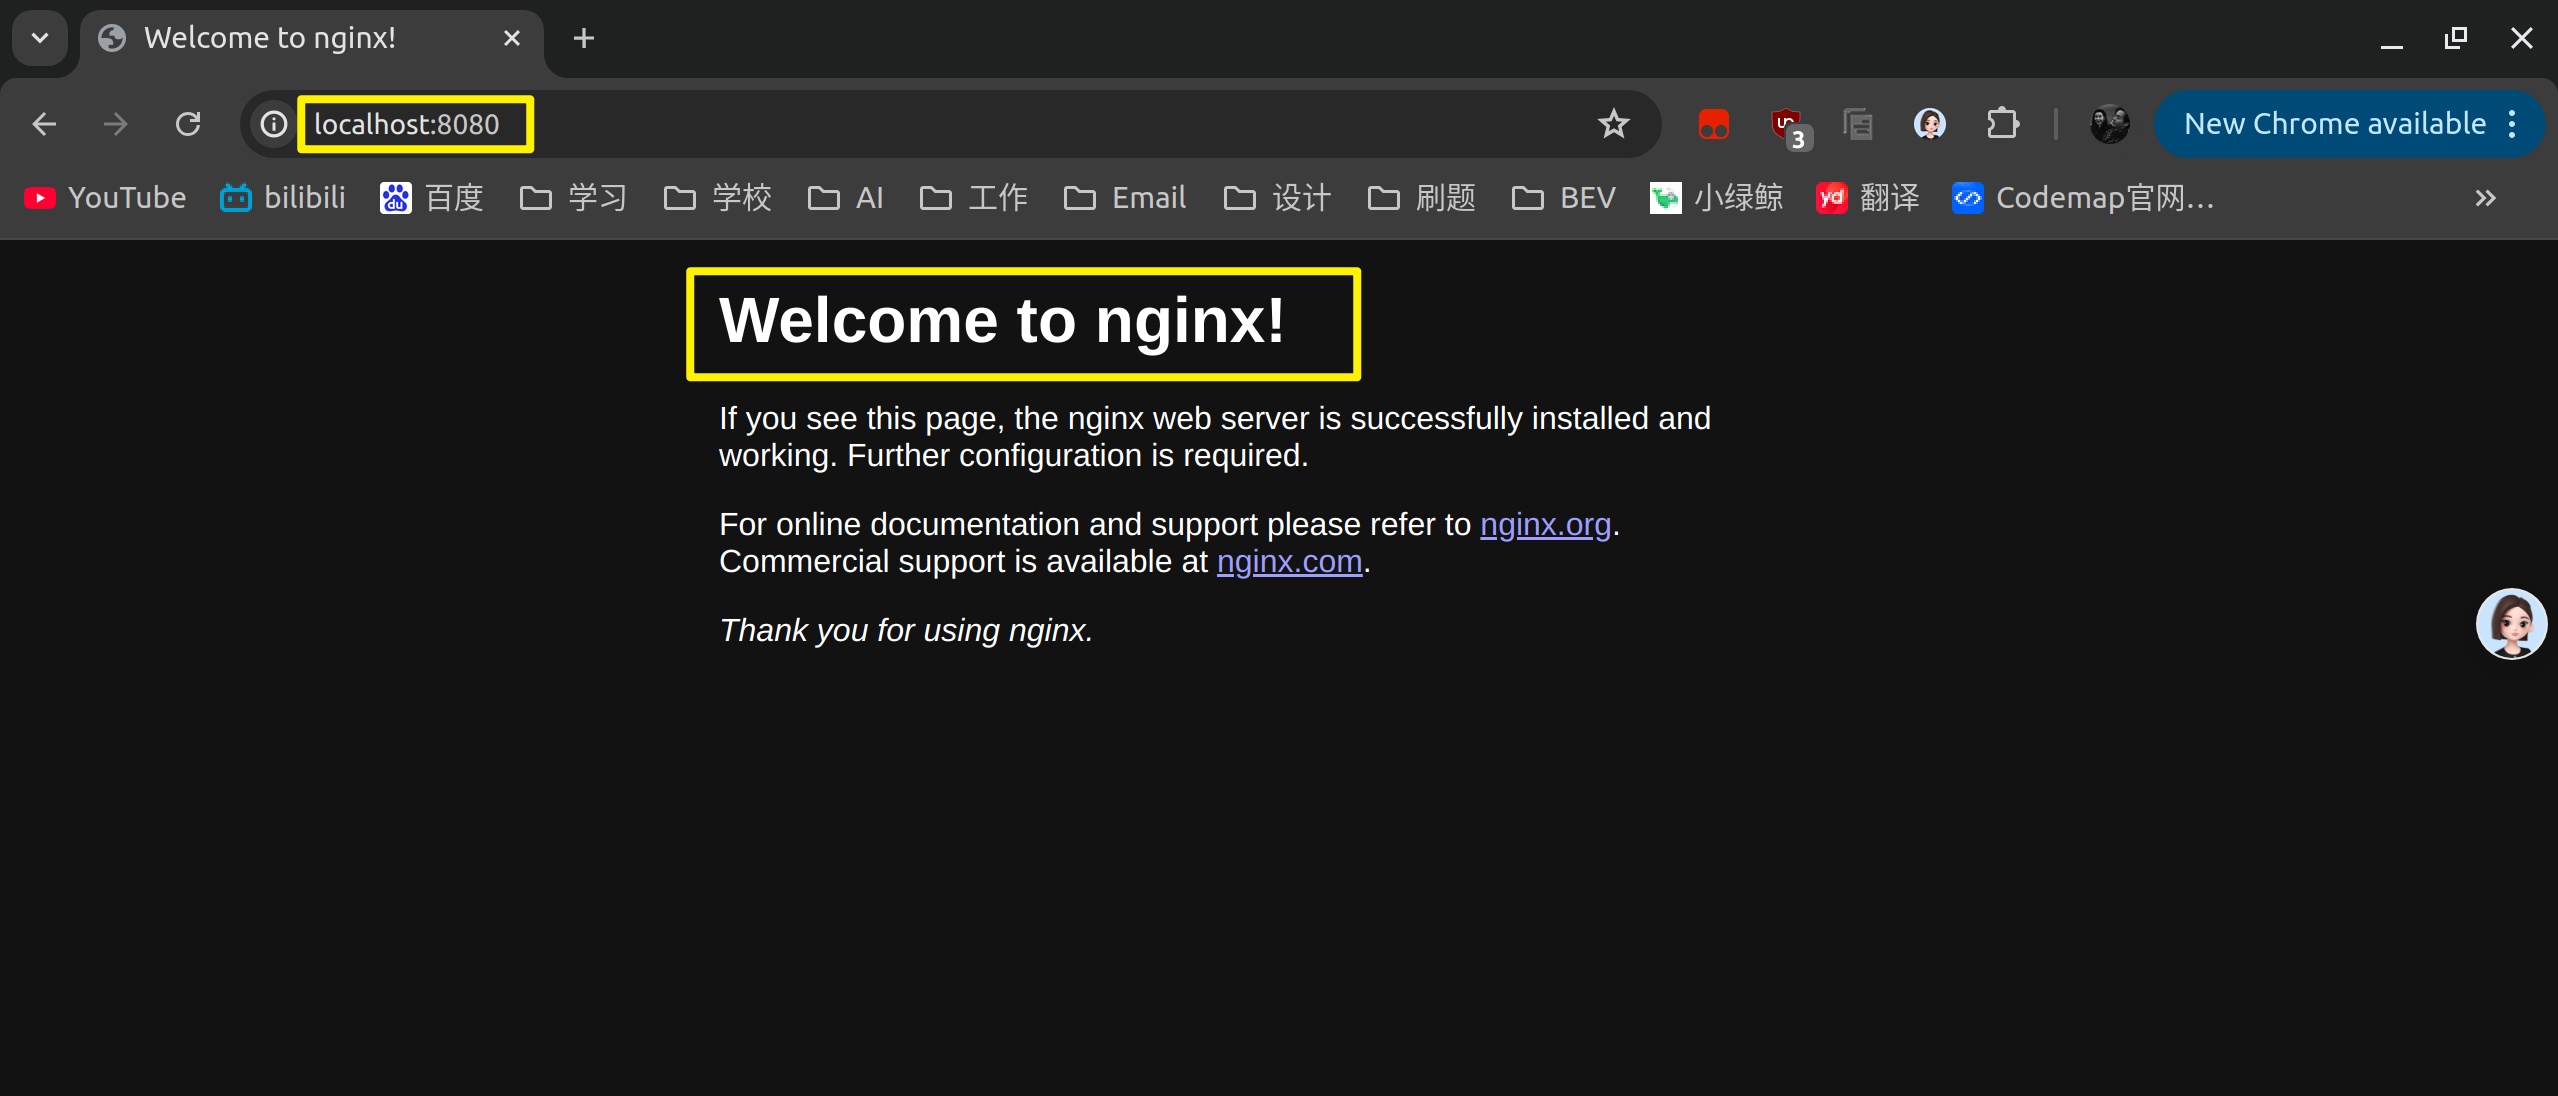
Task: Open the Extensions puzzle piece menu
Action: point(2002,124)
